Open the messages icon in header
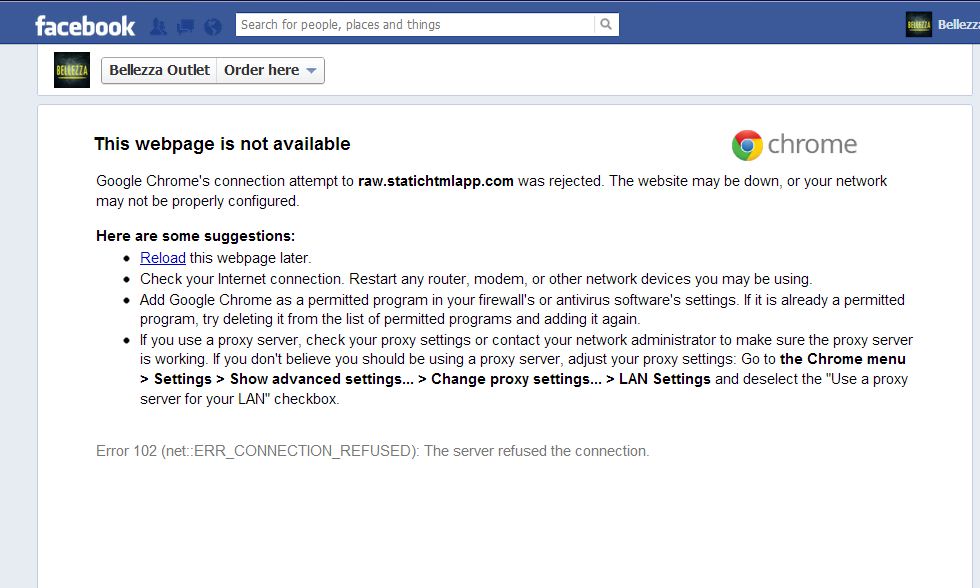This screenshot has height=588, width=980. (184, 26)
